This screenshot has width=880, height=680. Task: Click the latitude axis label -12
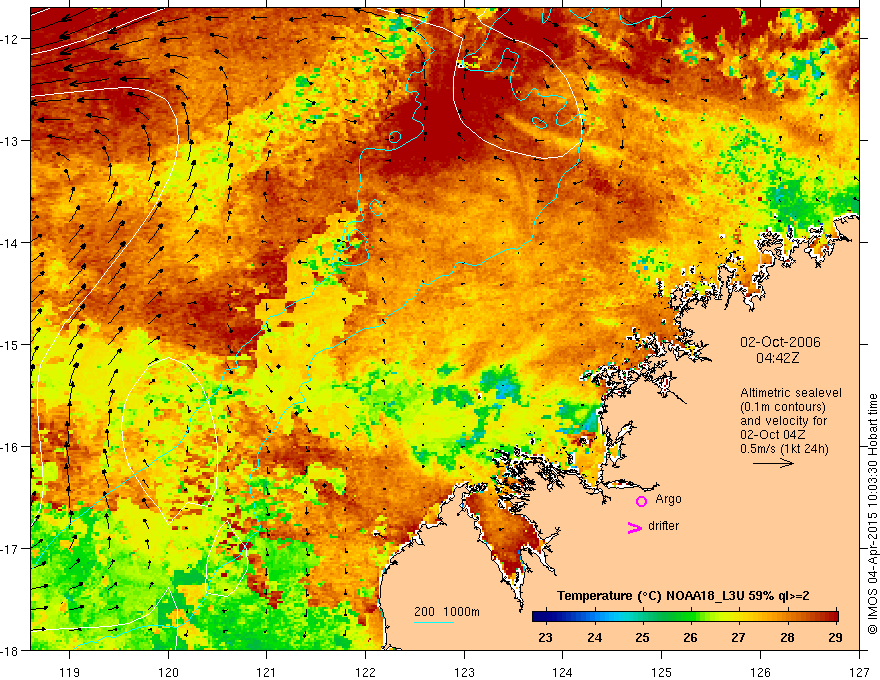10,39
